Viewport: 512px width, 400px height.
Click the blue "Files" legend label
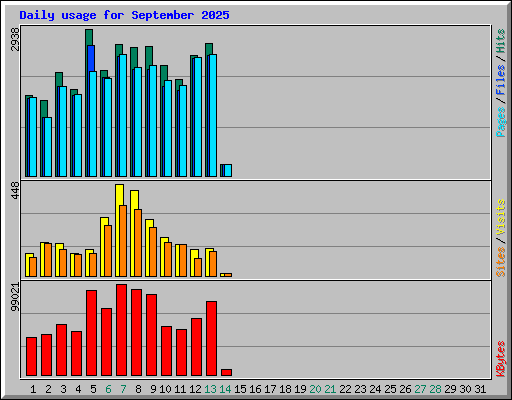(x=500, y=79)
